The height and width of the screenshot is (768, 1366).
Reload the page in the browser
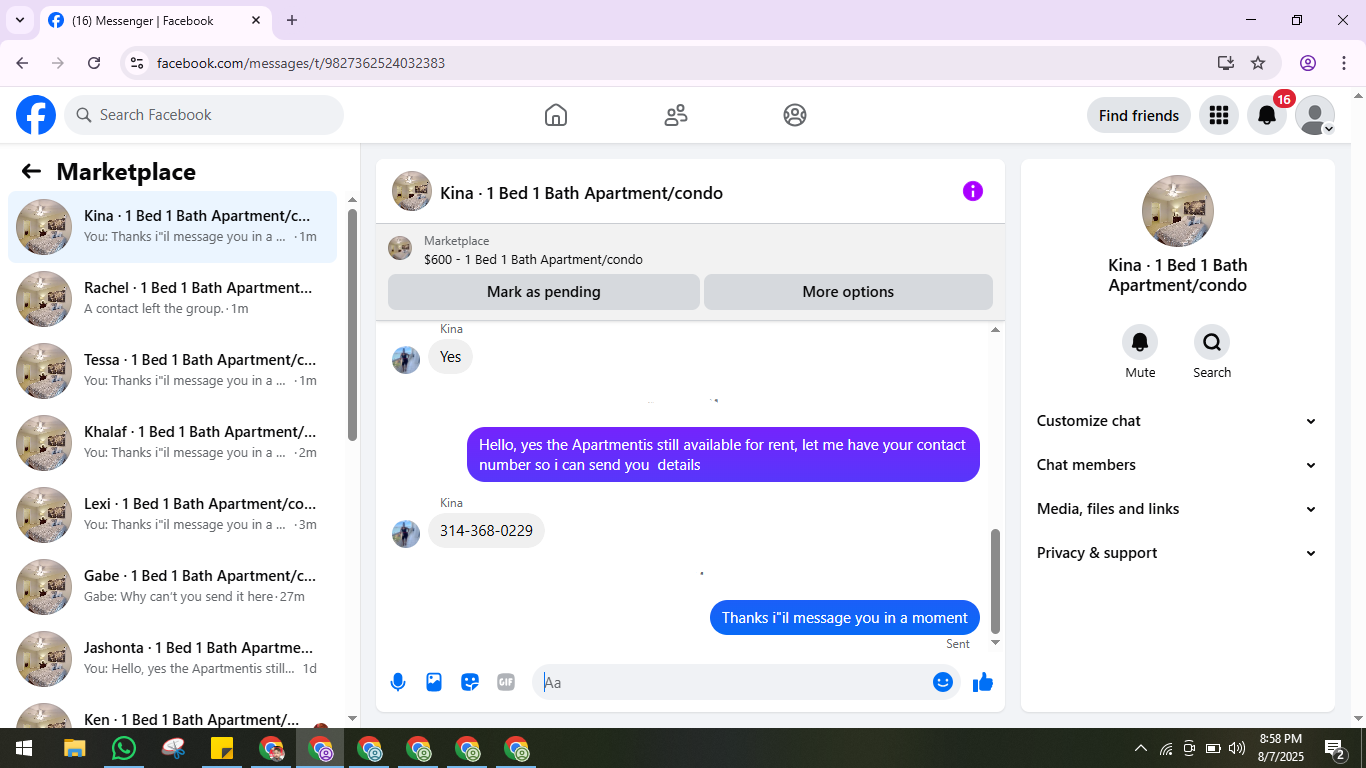(94, 63)
